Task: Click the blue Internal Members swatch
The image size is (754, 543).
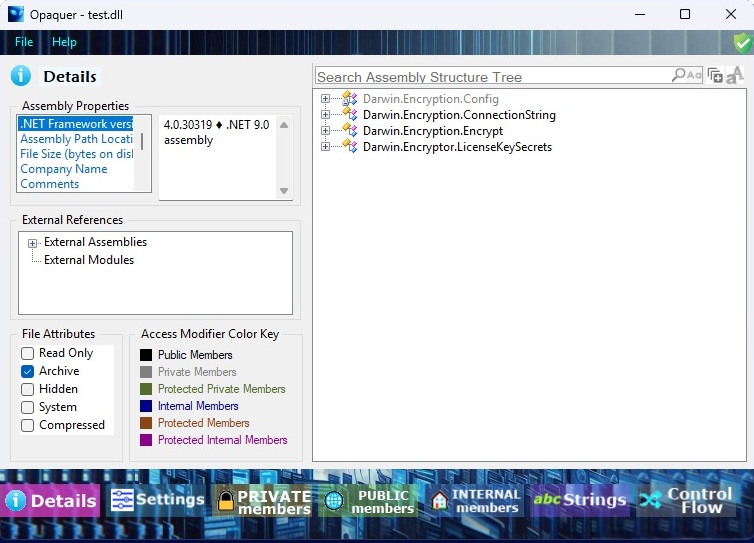Action: [x=146, y=406]
